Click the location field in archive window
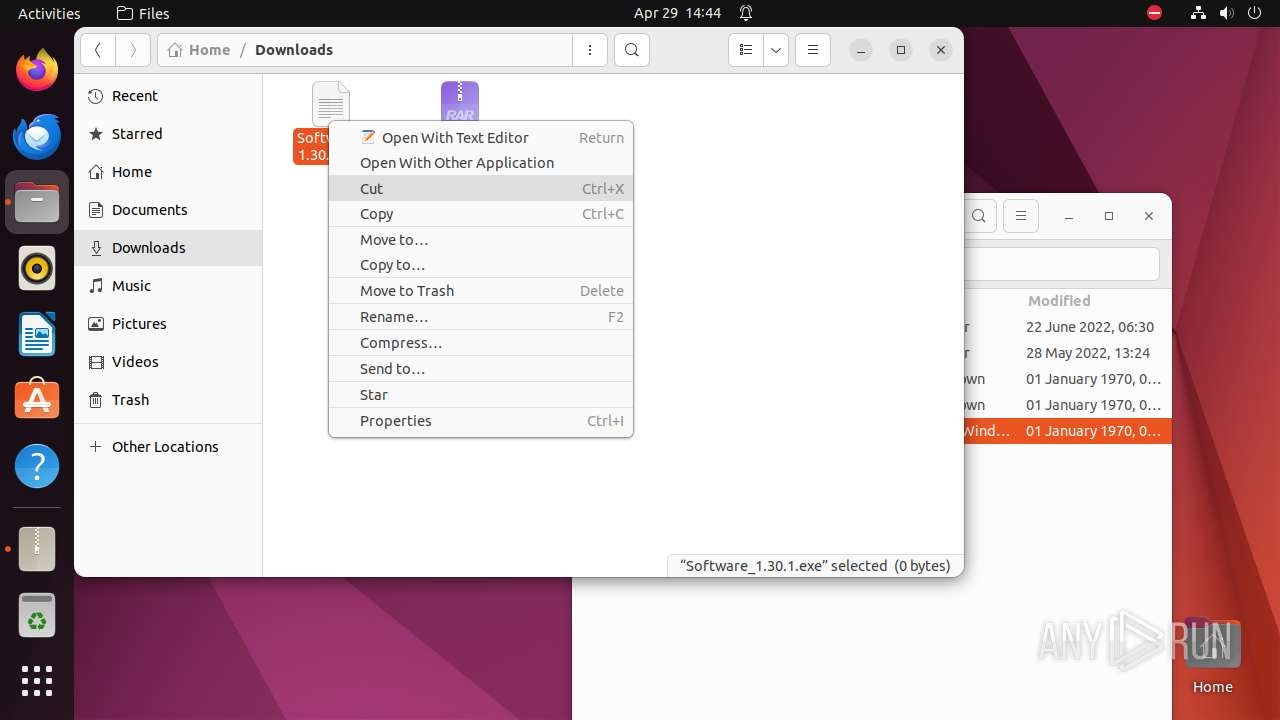The width and height of the screenshot is (1280, 720). point(1062,265)
